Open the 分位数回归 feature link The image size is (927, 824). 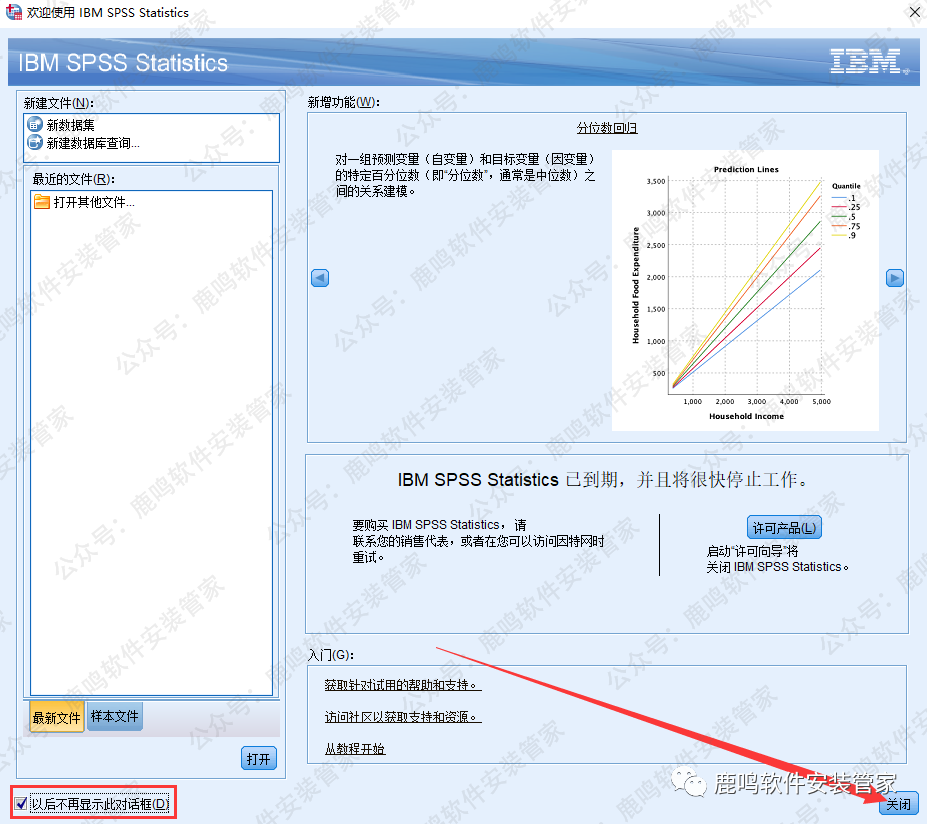[607, 128]
